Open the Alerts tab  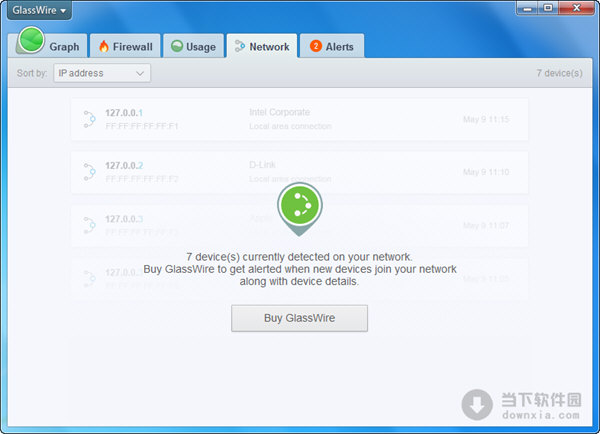tap(332, 46)
